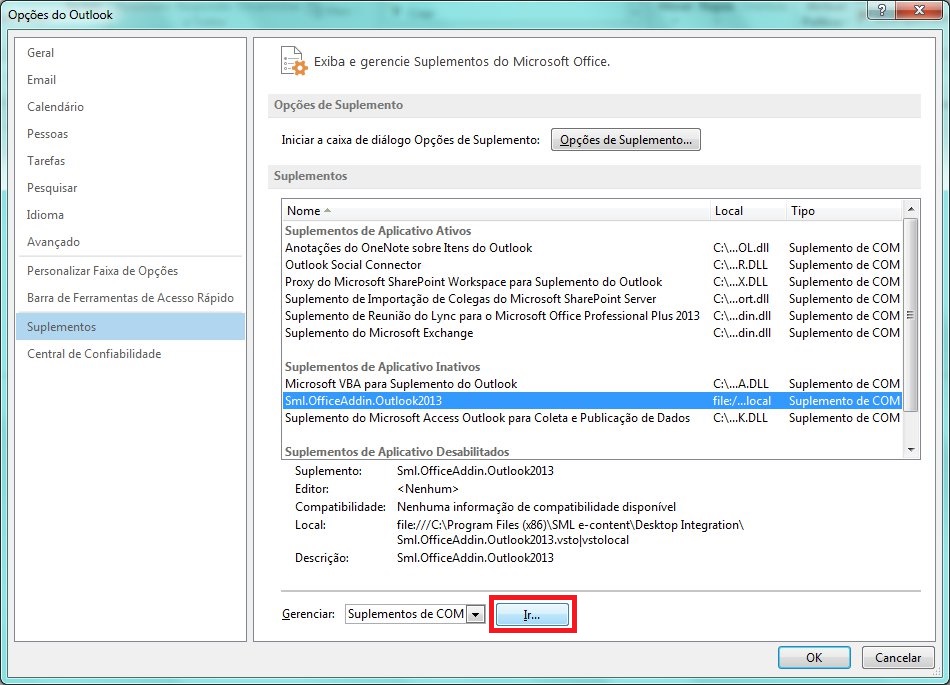950x685 pixels.
Task: Click the Suplementos gear icon in the header
Action: 293,60
